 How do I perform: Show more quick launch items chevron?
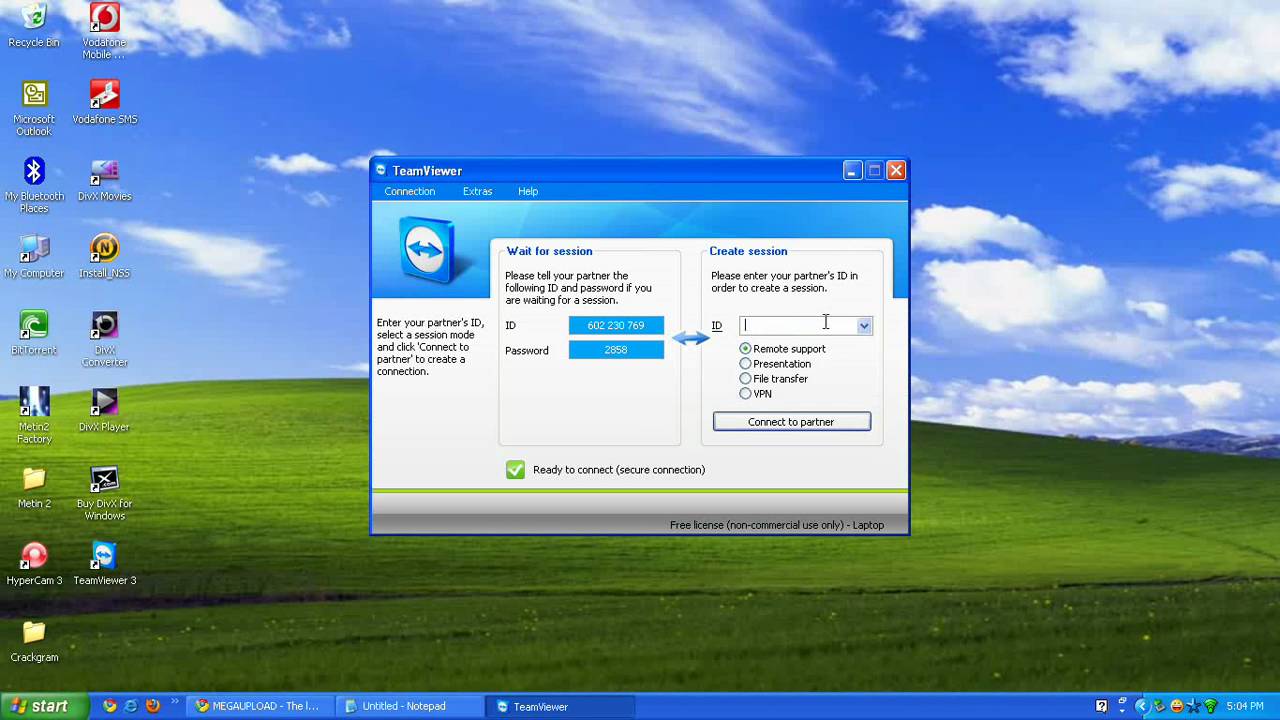174,702
